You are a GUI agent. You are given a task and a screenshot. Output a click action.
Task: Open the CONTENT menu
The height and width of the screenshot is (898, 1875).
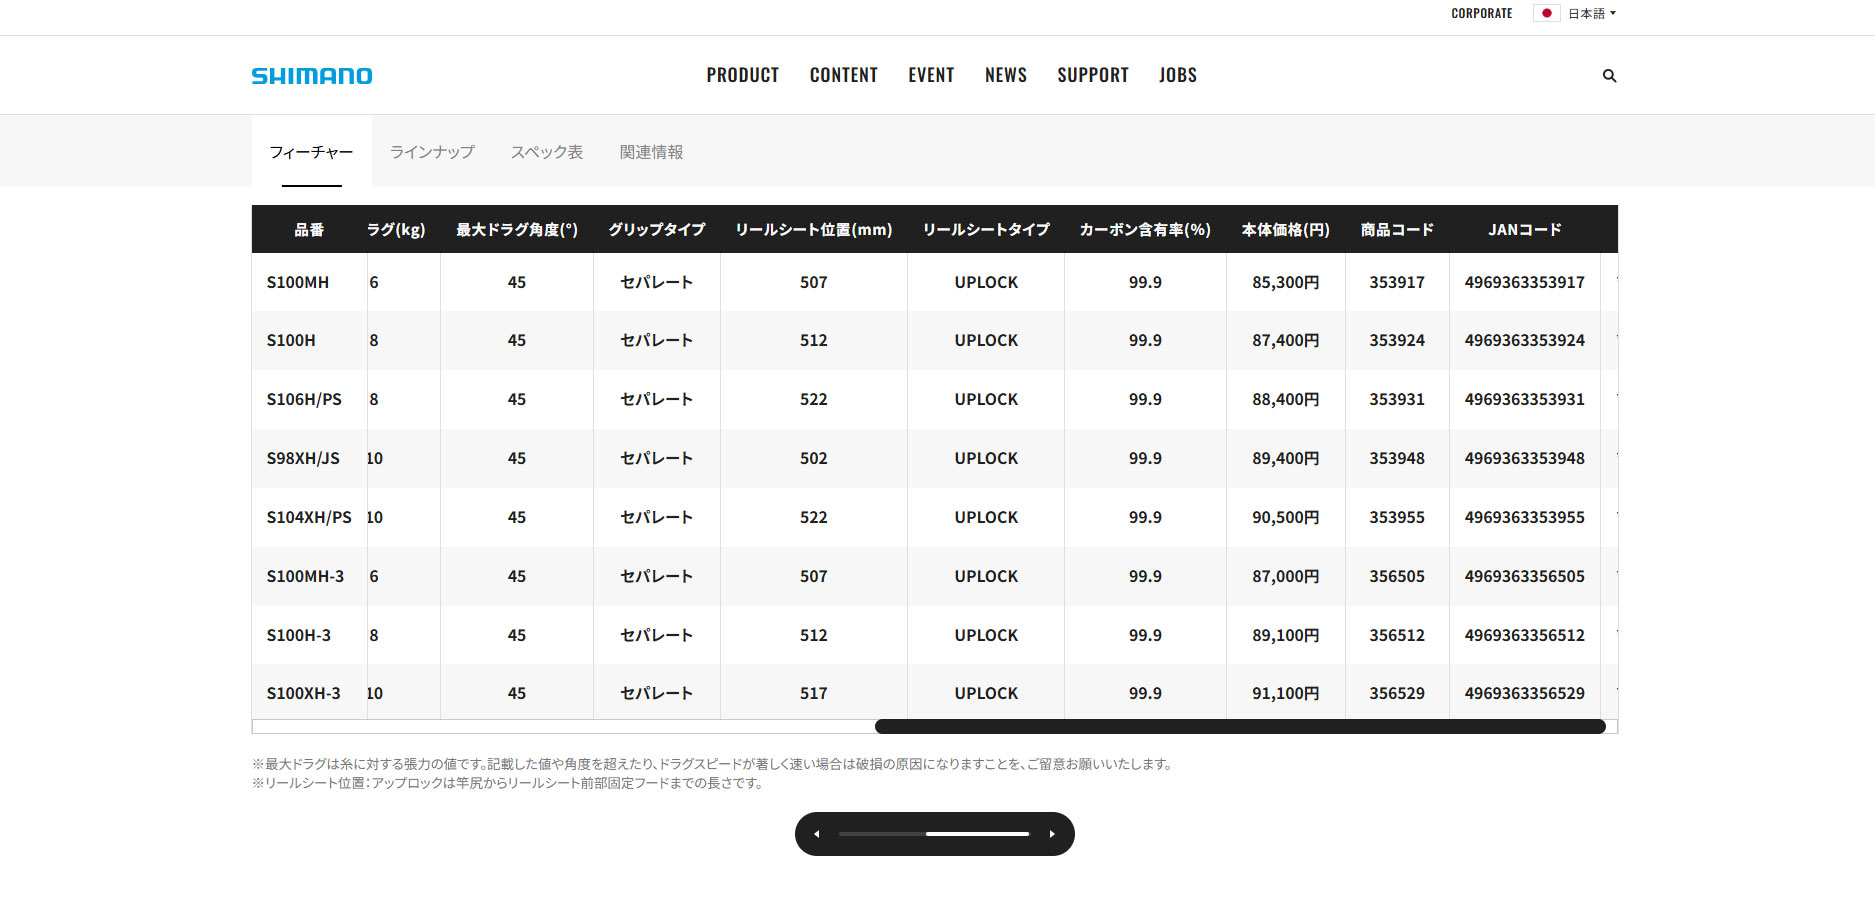(x=844, y=75)
